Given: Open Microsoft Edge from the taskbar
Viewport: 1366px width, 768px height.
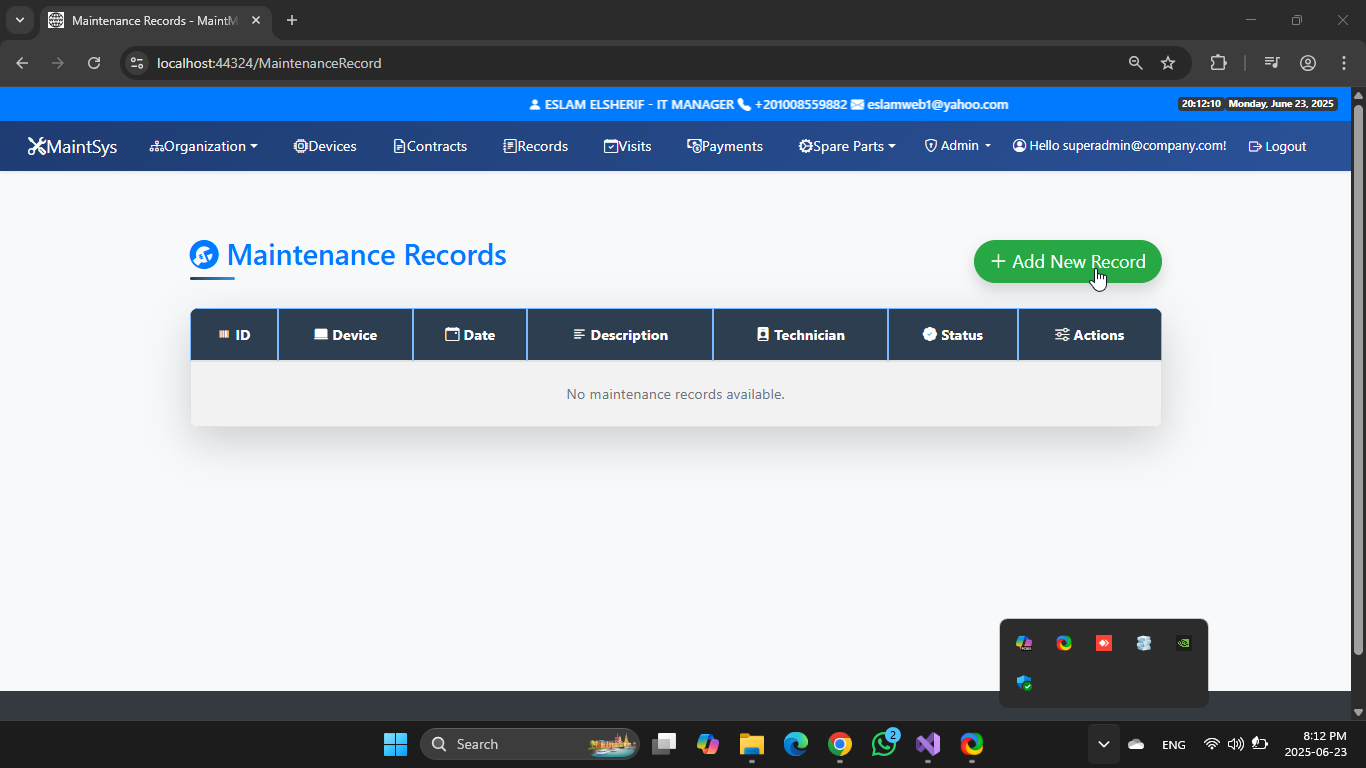Looking at the screenshot, I should (x=796, y=744).
